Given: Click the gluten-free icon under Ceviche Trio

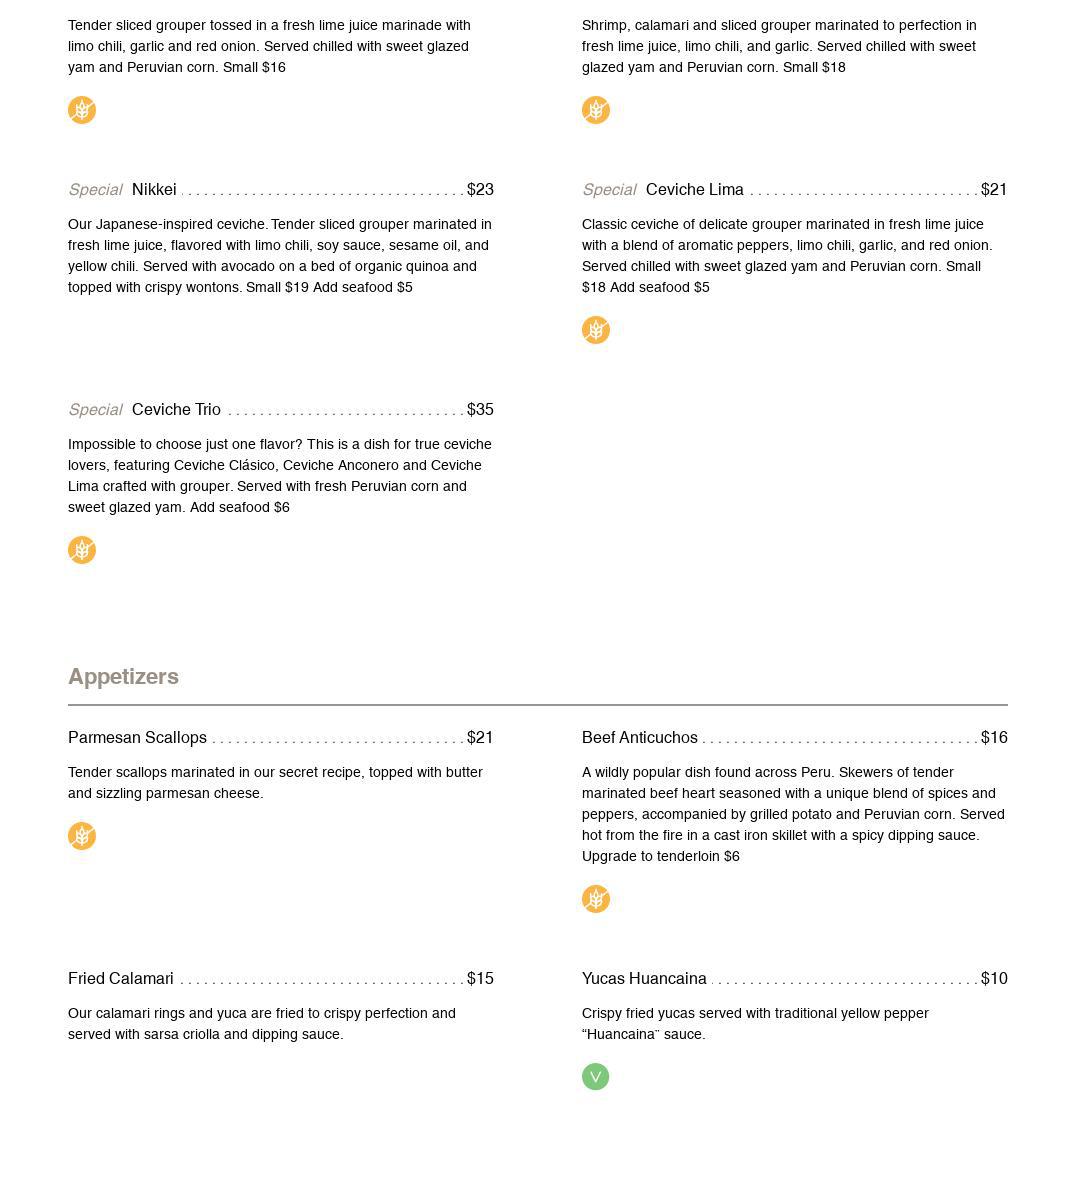Looking at the screenshot, I should [82, 550].
